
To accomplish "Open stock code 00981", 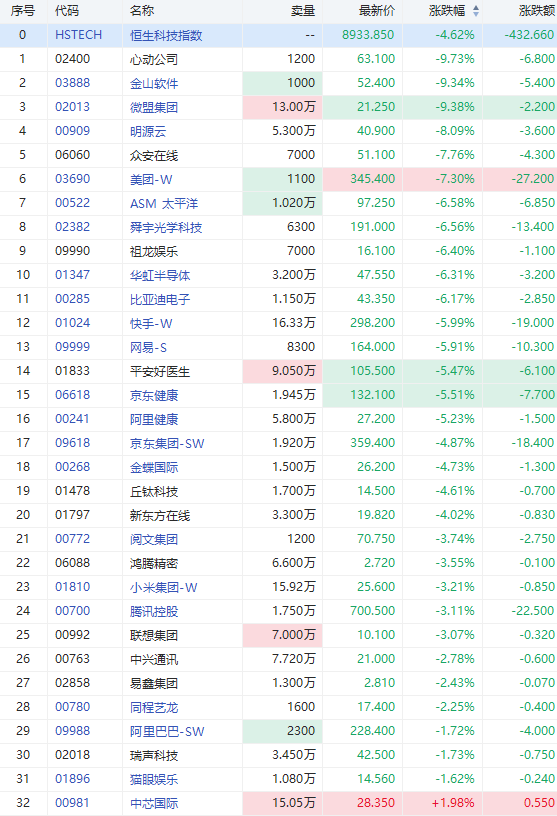I will point(72,802).
